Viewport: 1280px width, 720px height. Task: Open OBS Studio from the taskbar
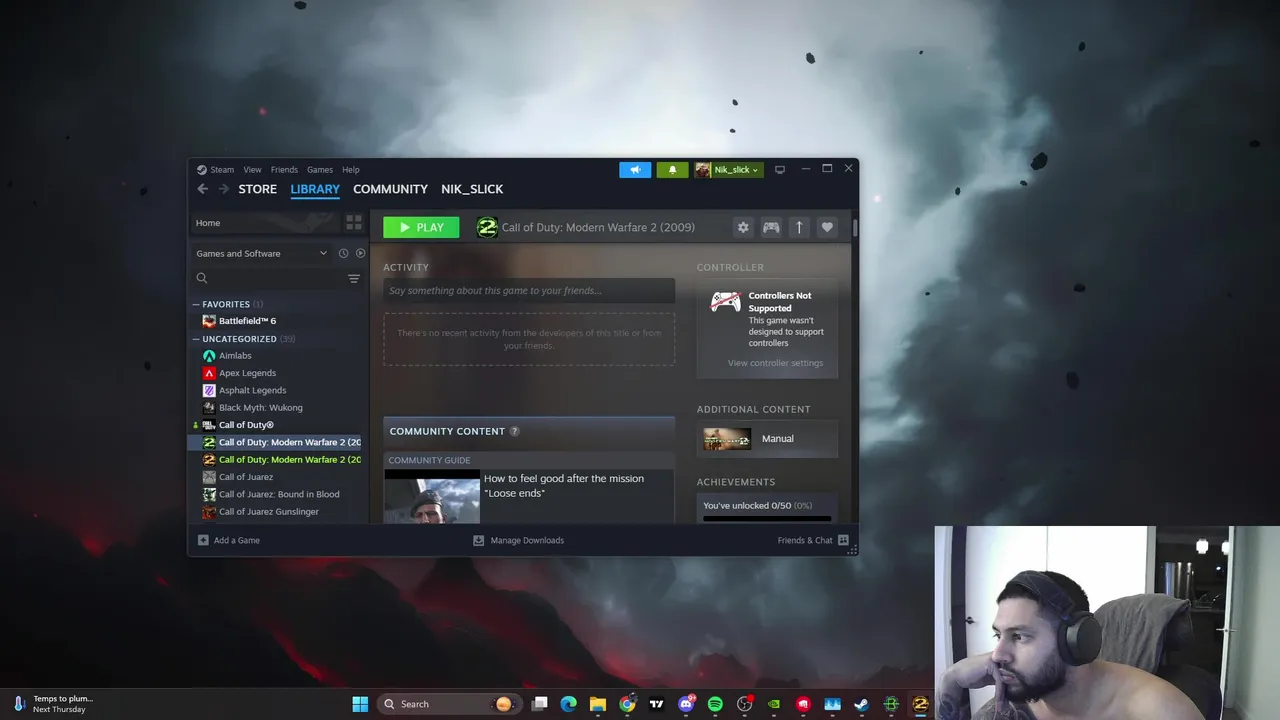click(x=744, y=704)
